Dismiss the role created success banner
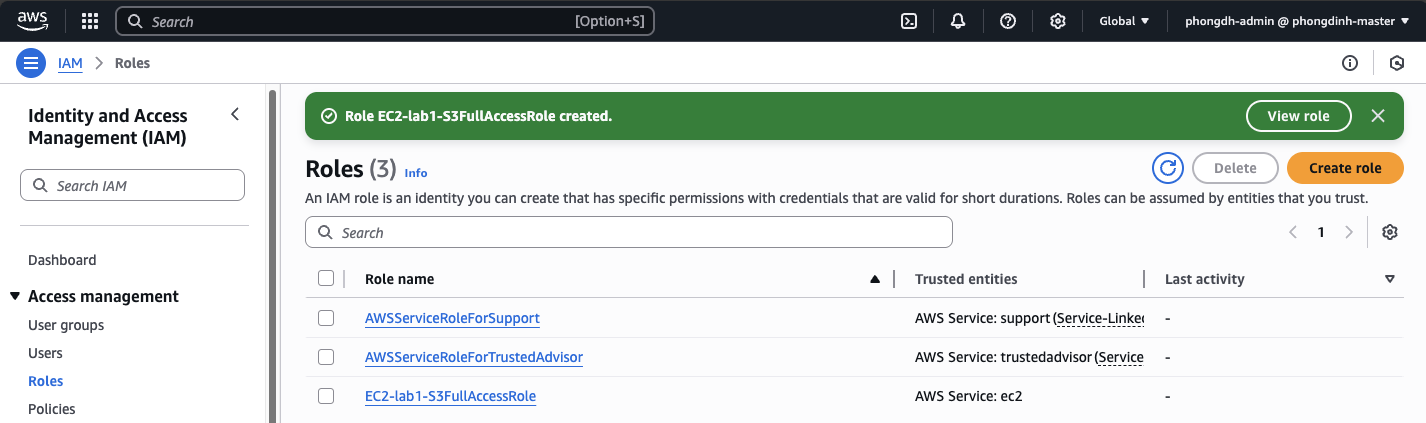Viewport: 1426px width, 423px height. coord(1378,116)
